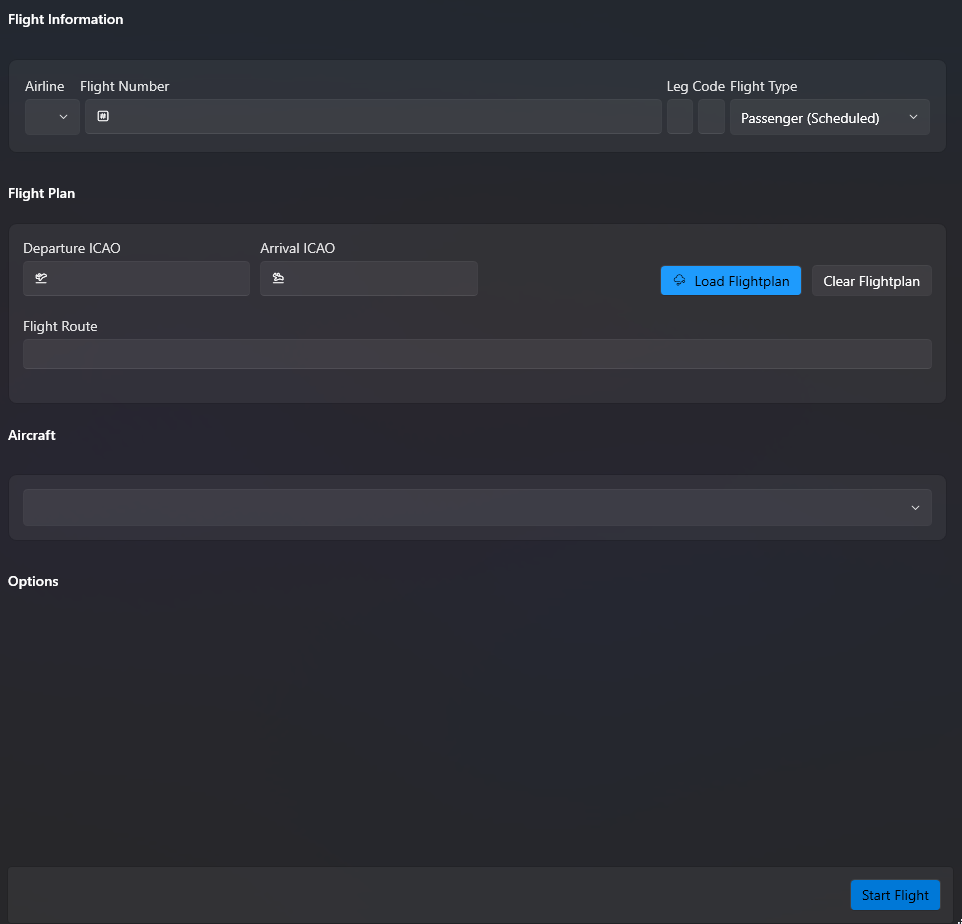Open the Aircraft selection combo box
962x924 pixels.
click(470, 508)
